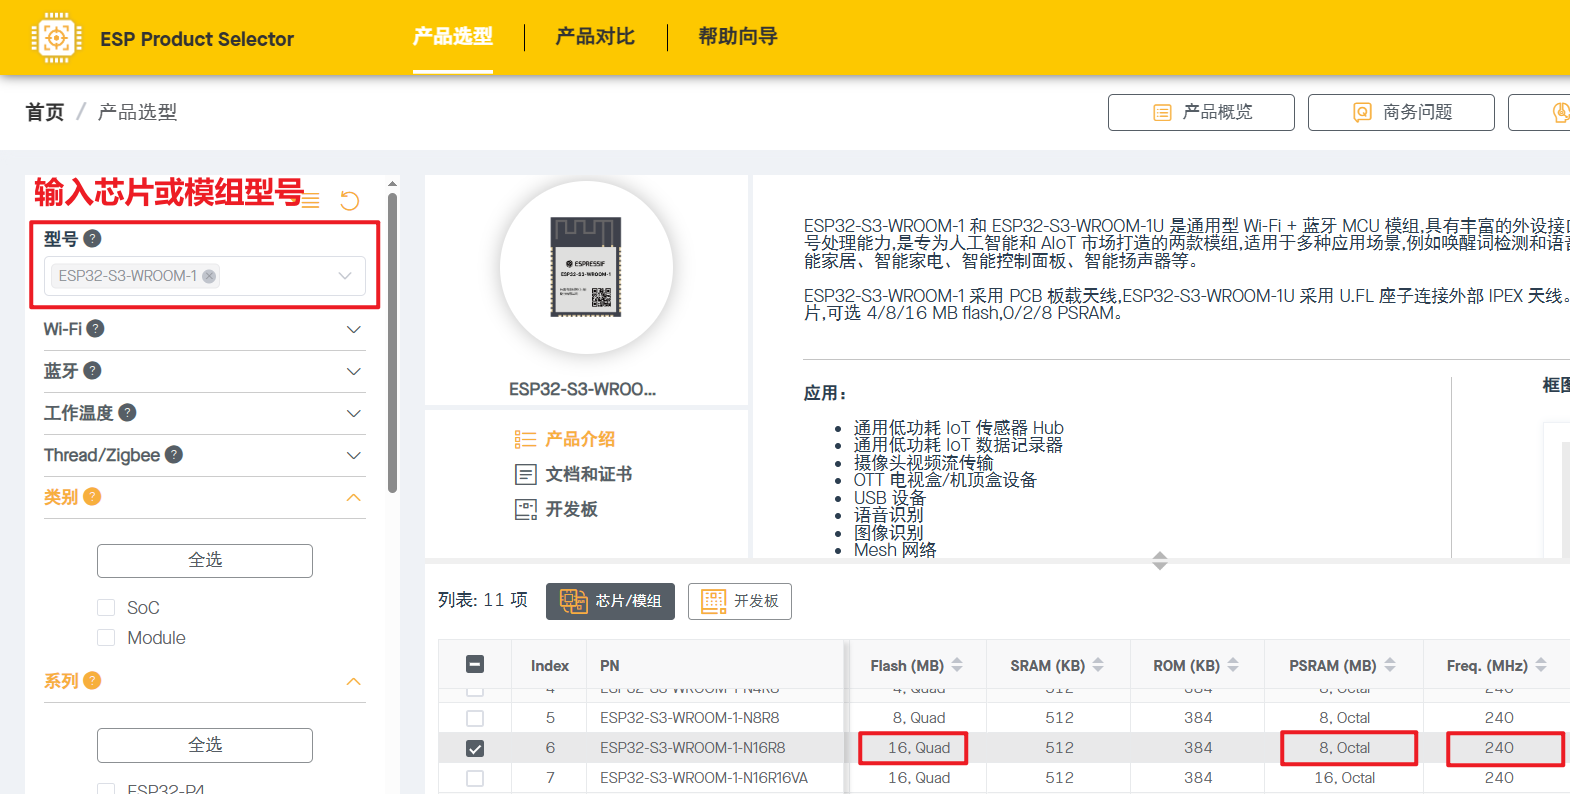The width and height of the screenshot is (1570, 794).
Task: Check the row 5 ESP32-S3-WROOM-1-N8R8 checkbox
Action: coord(475,718)
